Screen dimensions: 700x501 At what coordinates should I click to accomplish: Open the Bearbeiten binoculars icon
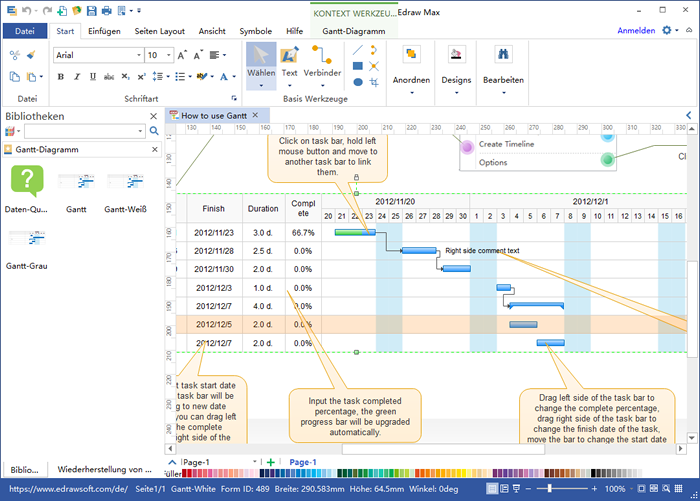(503, 55)
